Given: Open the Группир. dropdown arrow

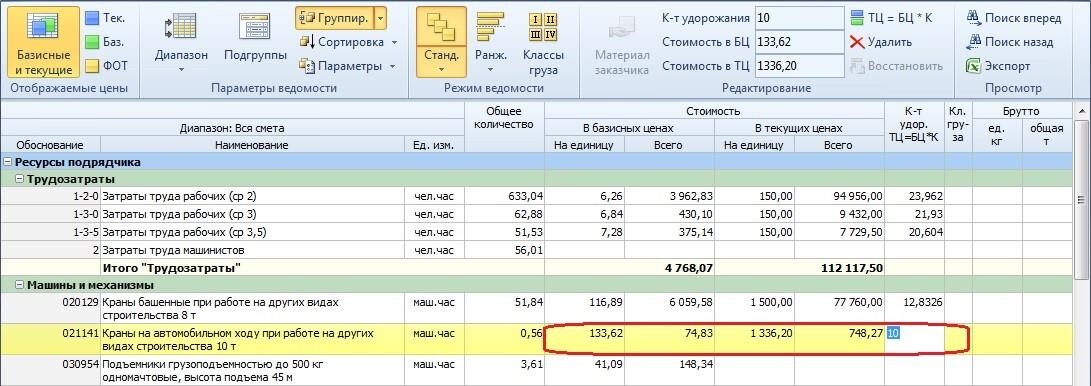Looking at the screenshot, I should point(380,18).
